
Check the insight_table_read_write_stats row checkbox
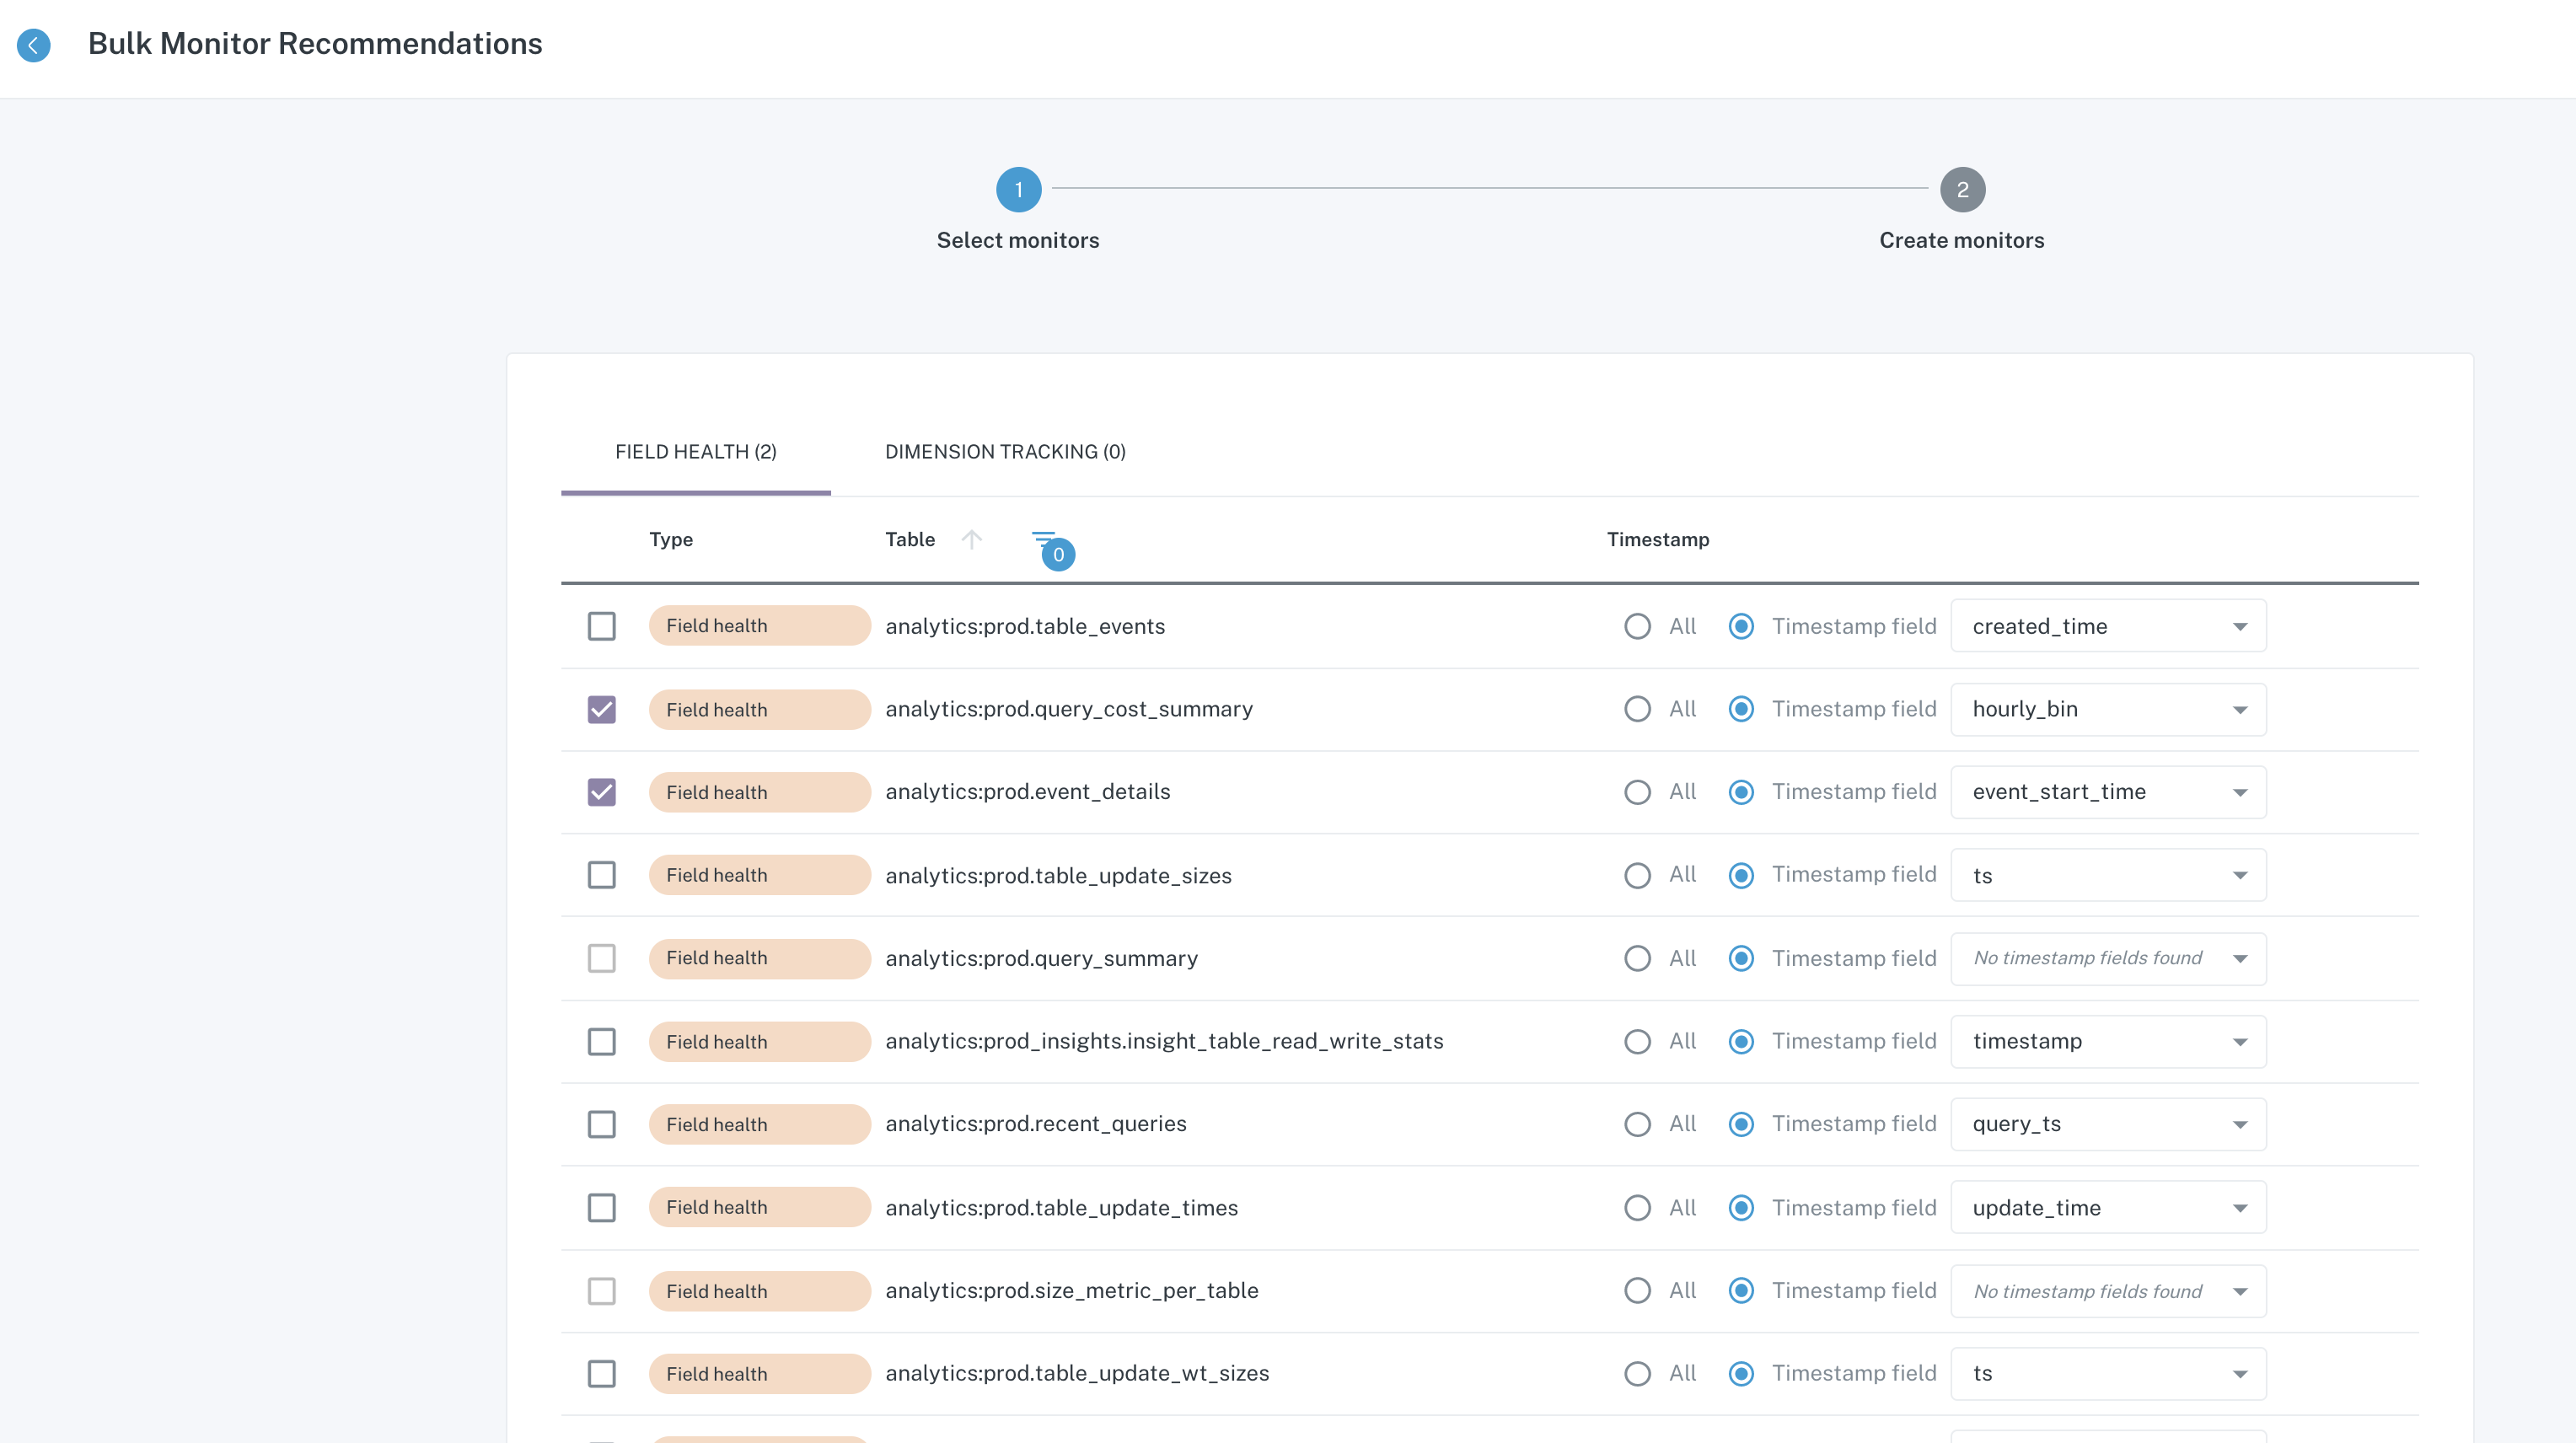601,1042
